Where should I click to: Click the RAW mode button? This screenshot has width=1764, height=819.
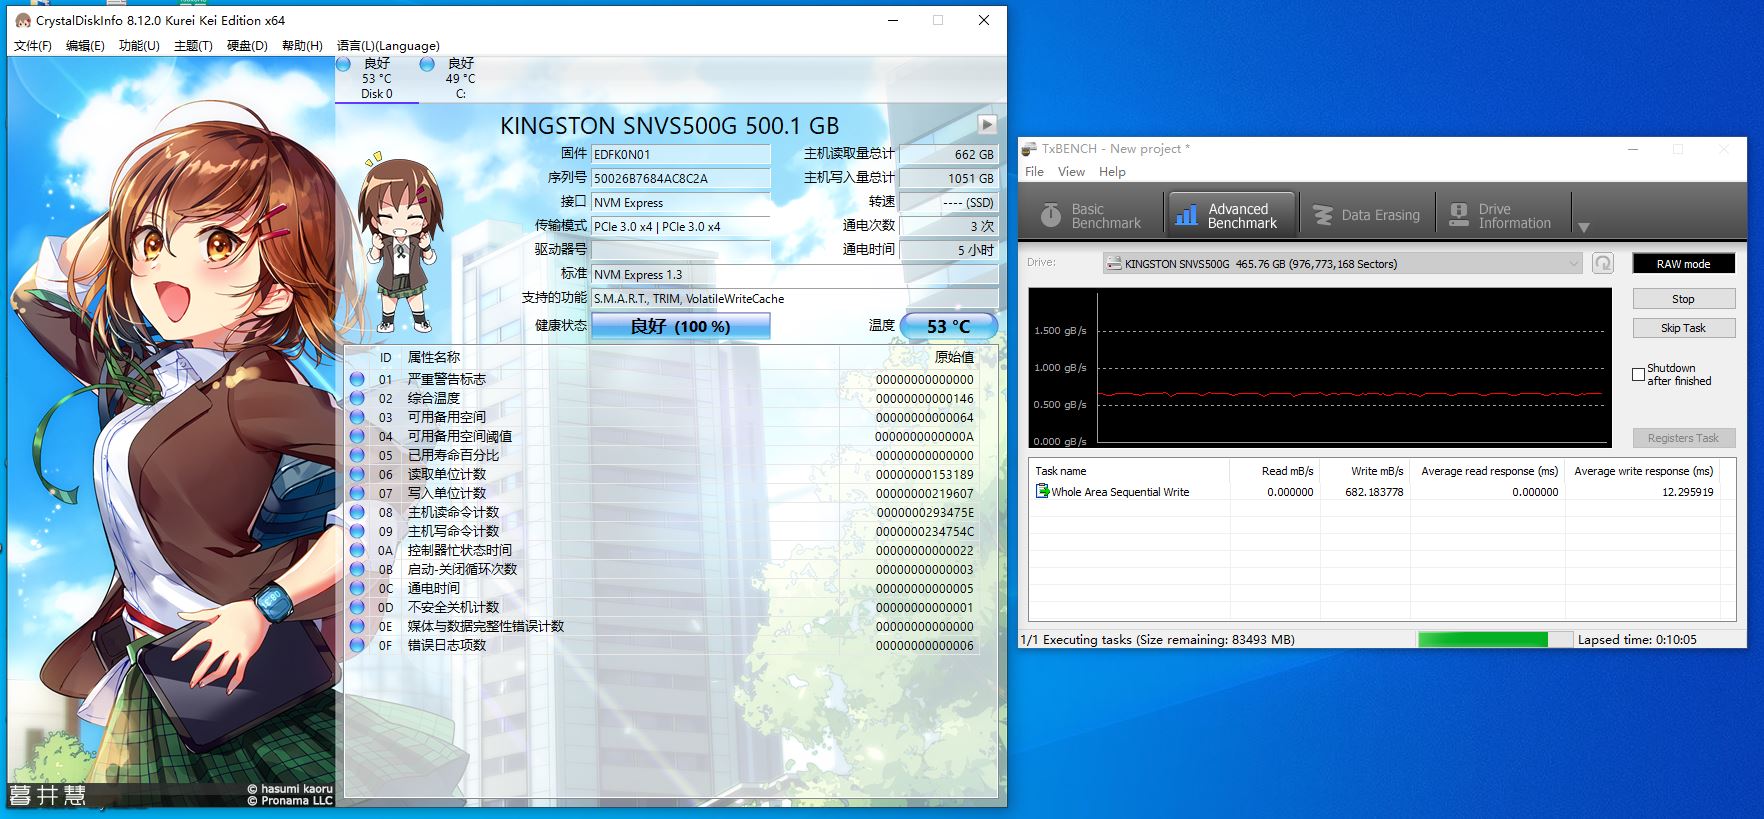point(1683,264)
